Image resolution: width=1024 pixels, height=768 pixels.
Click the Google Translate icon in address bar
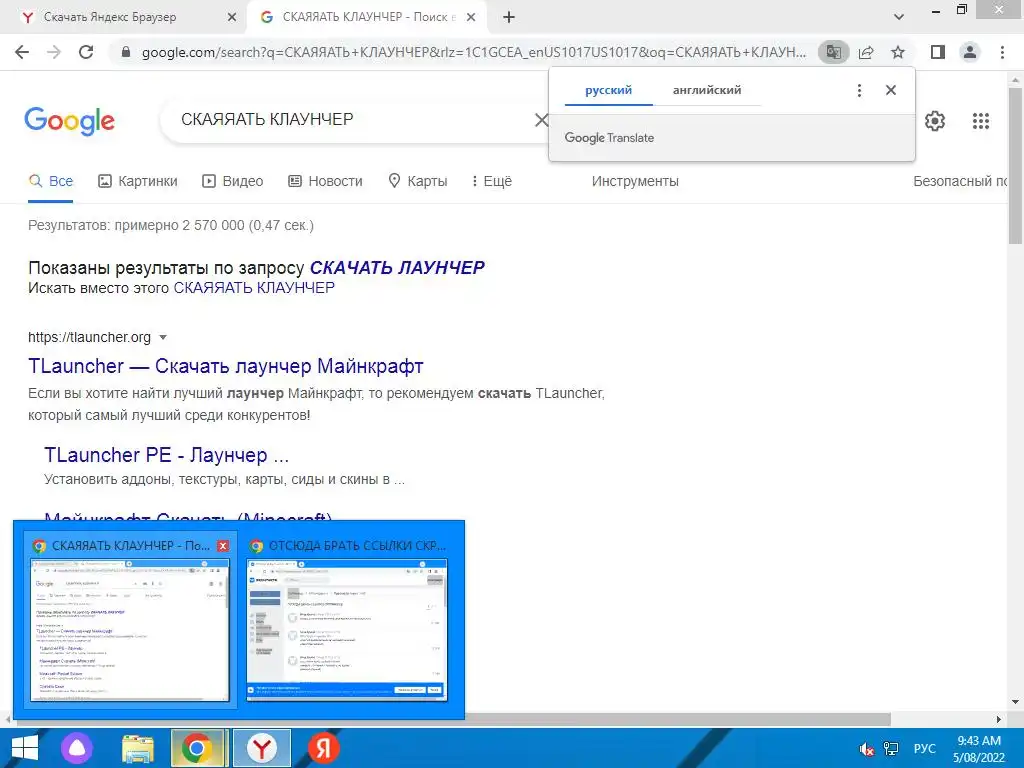pyautogui.click(x=833, y=52)
